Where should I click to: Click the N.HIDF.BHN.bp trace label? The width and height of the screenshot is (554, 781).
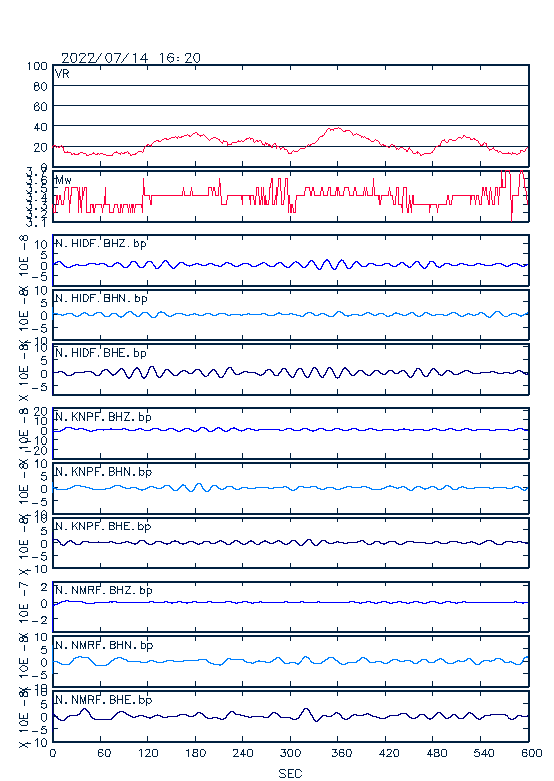[x=102, y=298]
